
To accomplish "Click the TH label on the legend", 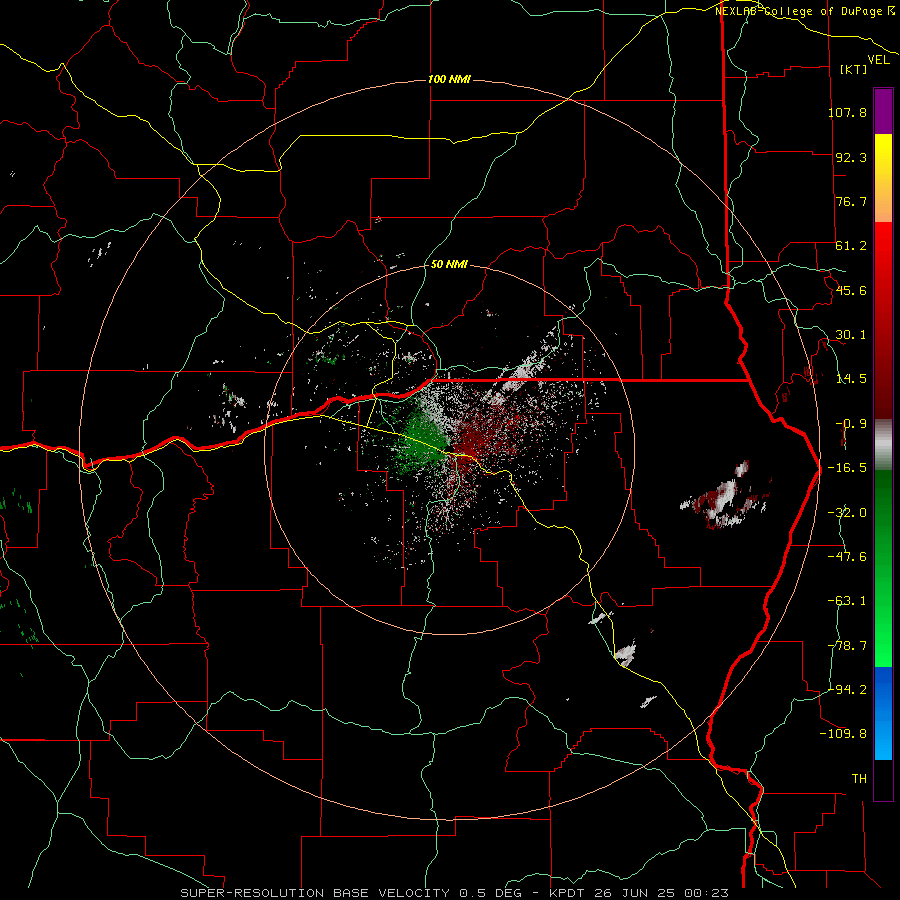I will (859, 779).
